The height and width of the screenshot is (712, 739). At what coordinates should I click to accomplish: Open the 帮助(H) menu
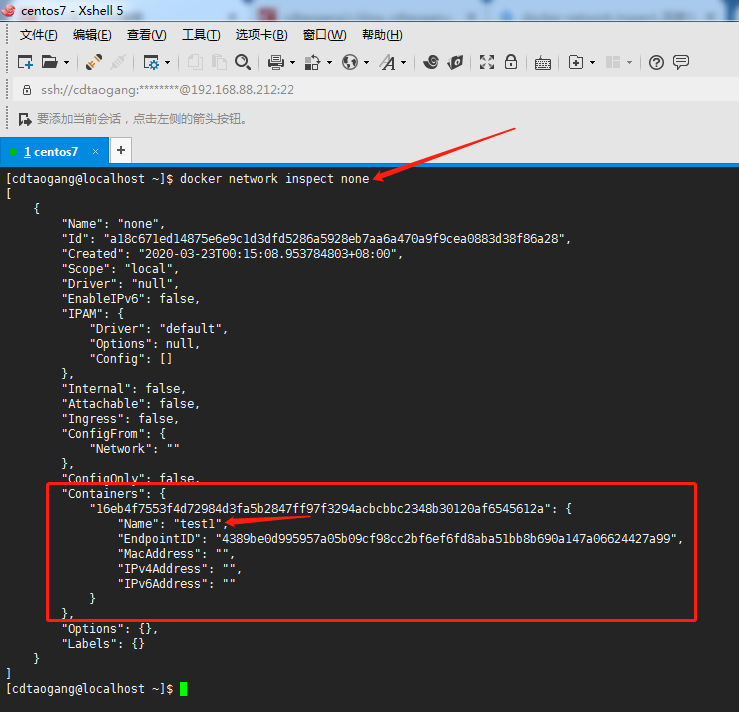click(382, 35)
